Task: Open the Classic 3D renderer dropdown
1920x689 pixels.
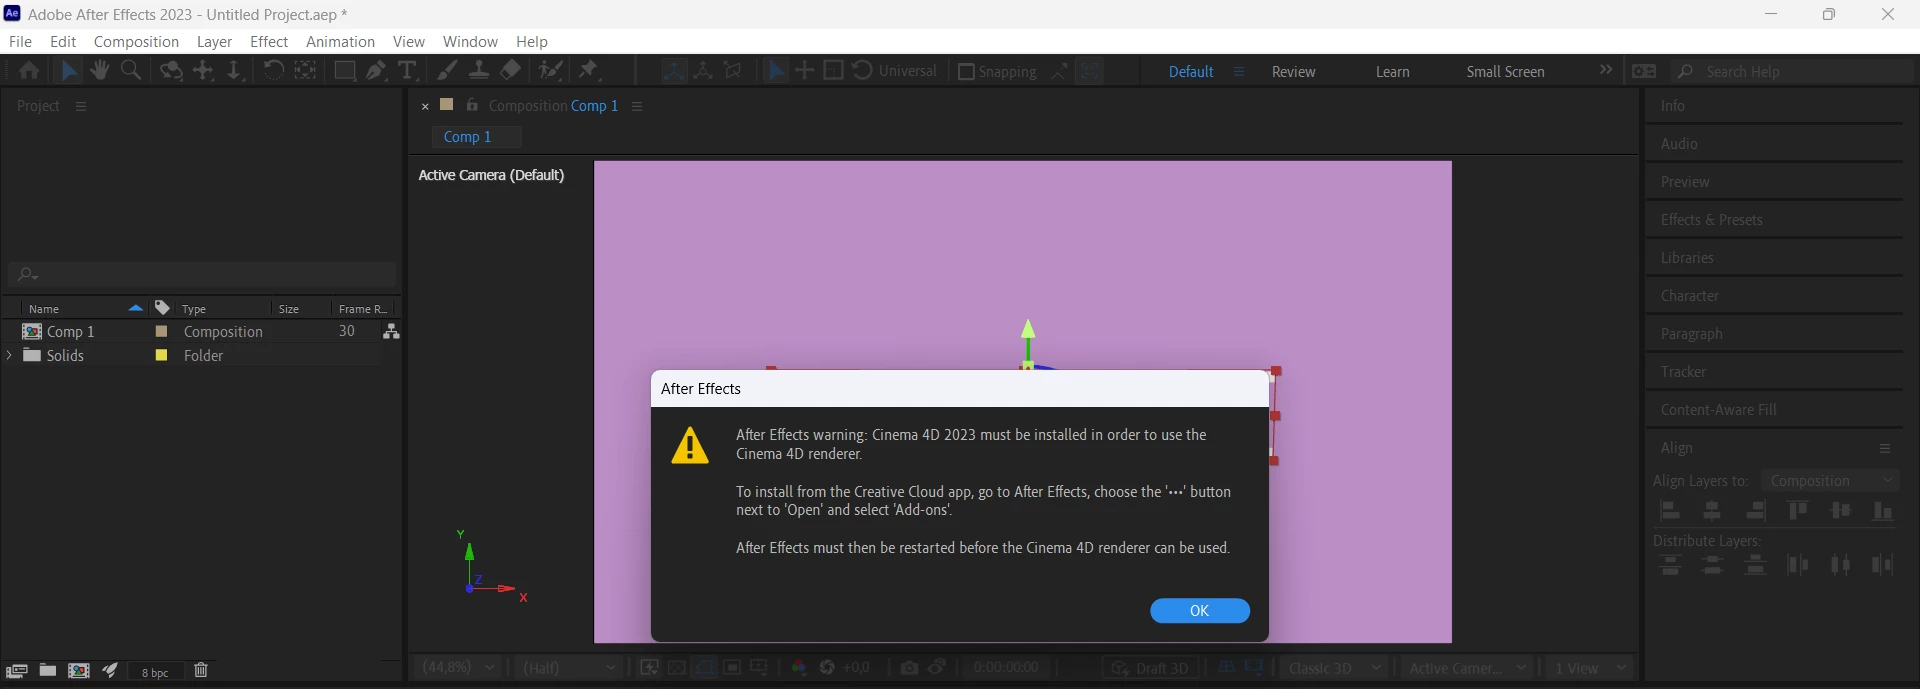Action: (1334, 668)
